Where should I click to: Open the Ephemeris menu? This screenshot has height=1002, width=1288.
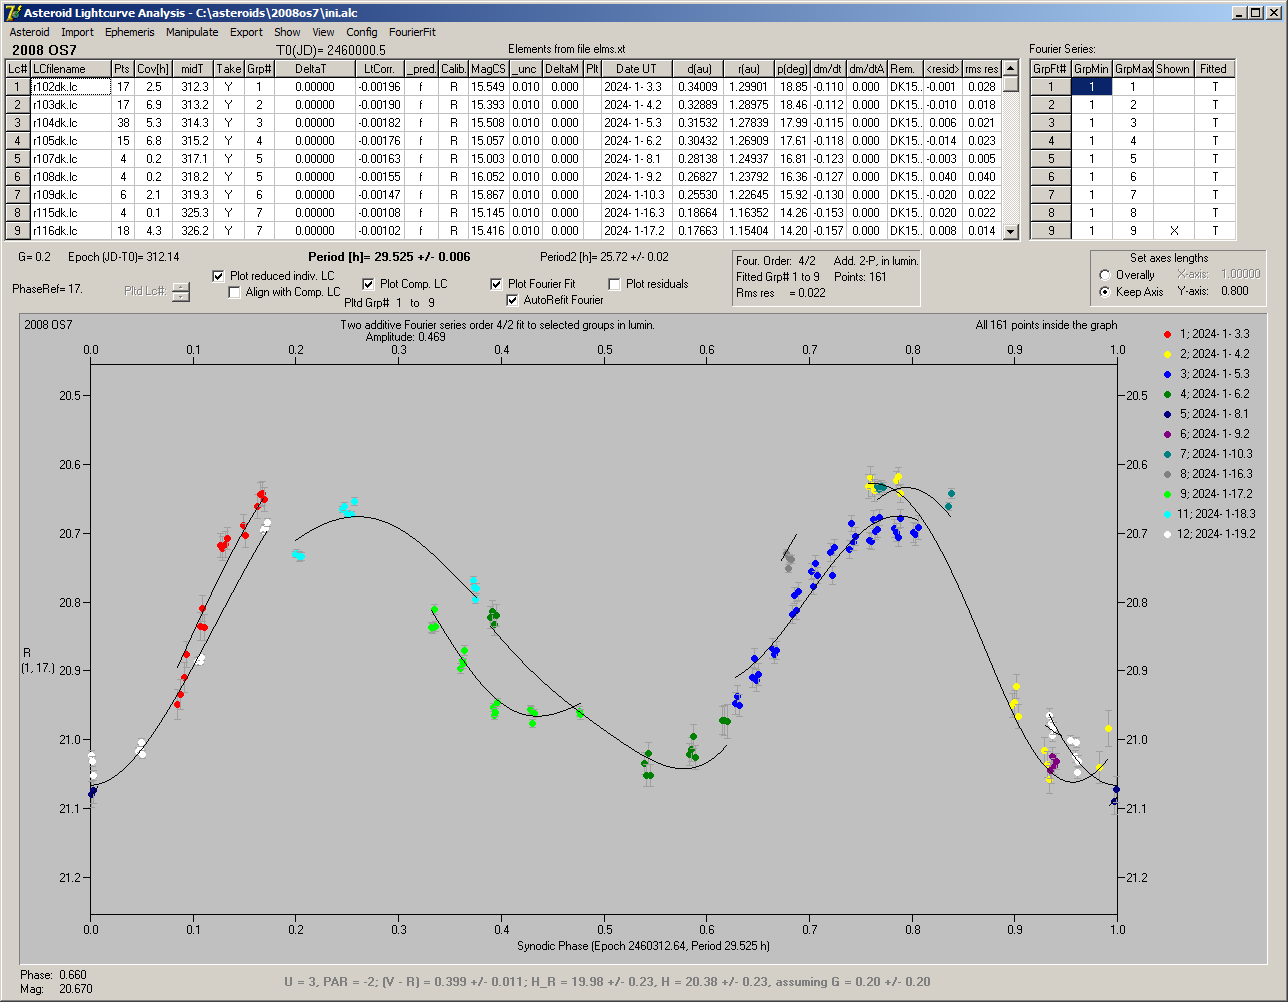click(130, 32)
